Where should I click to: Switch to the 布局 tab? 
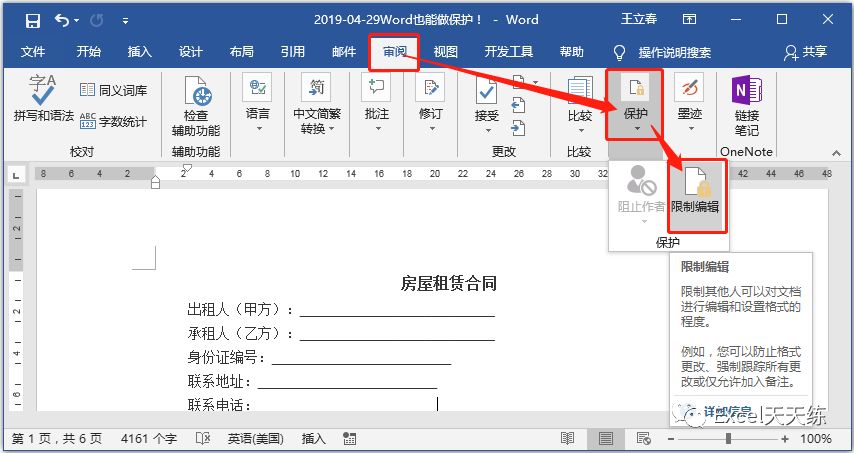tap(242, 52)
